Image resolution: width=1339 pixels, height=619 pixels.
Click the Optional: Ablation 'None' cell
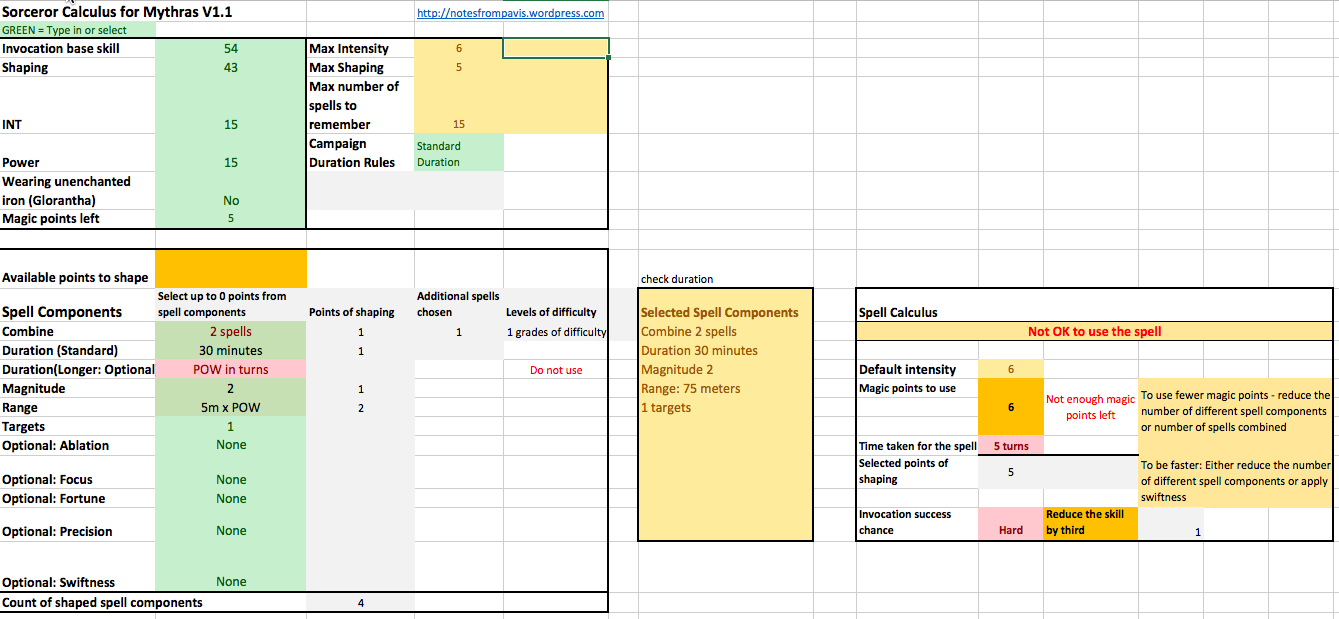point(231,445)
